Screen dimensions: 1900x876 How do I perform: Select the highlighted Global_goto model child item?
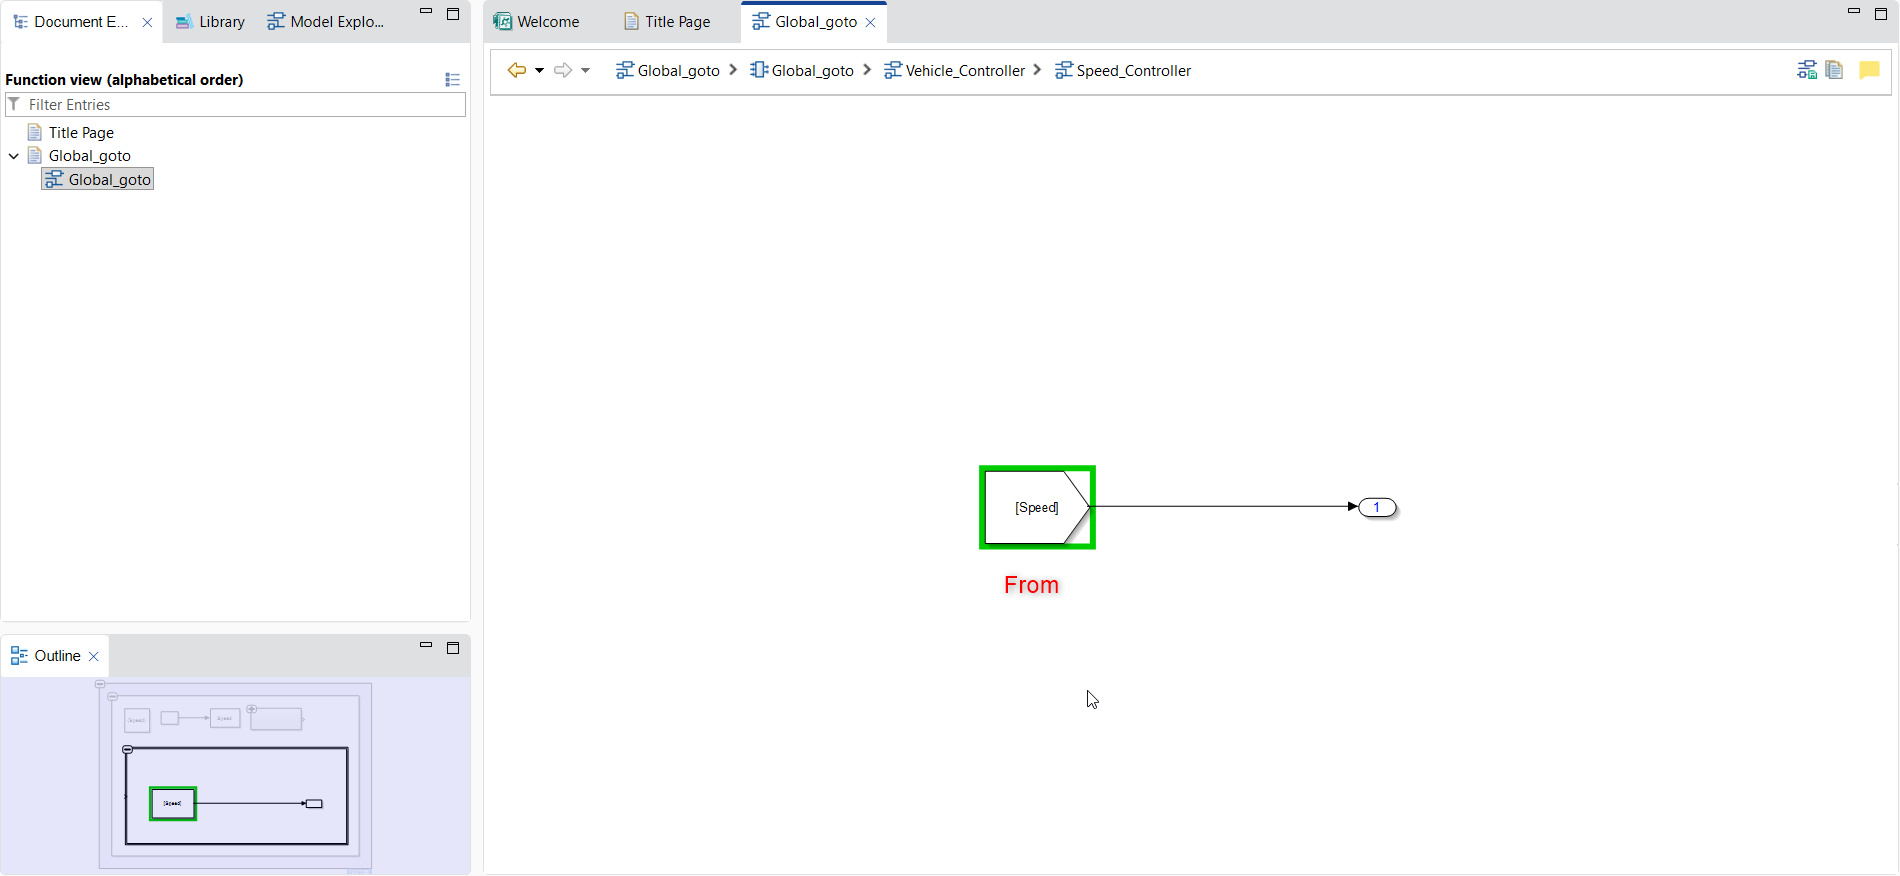(x=98, y=180)
